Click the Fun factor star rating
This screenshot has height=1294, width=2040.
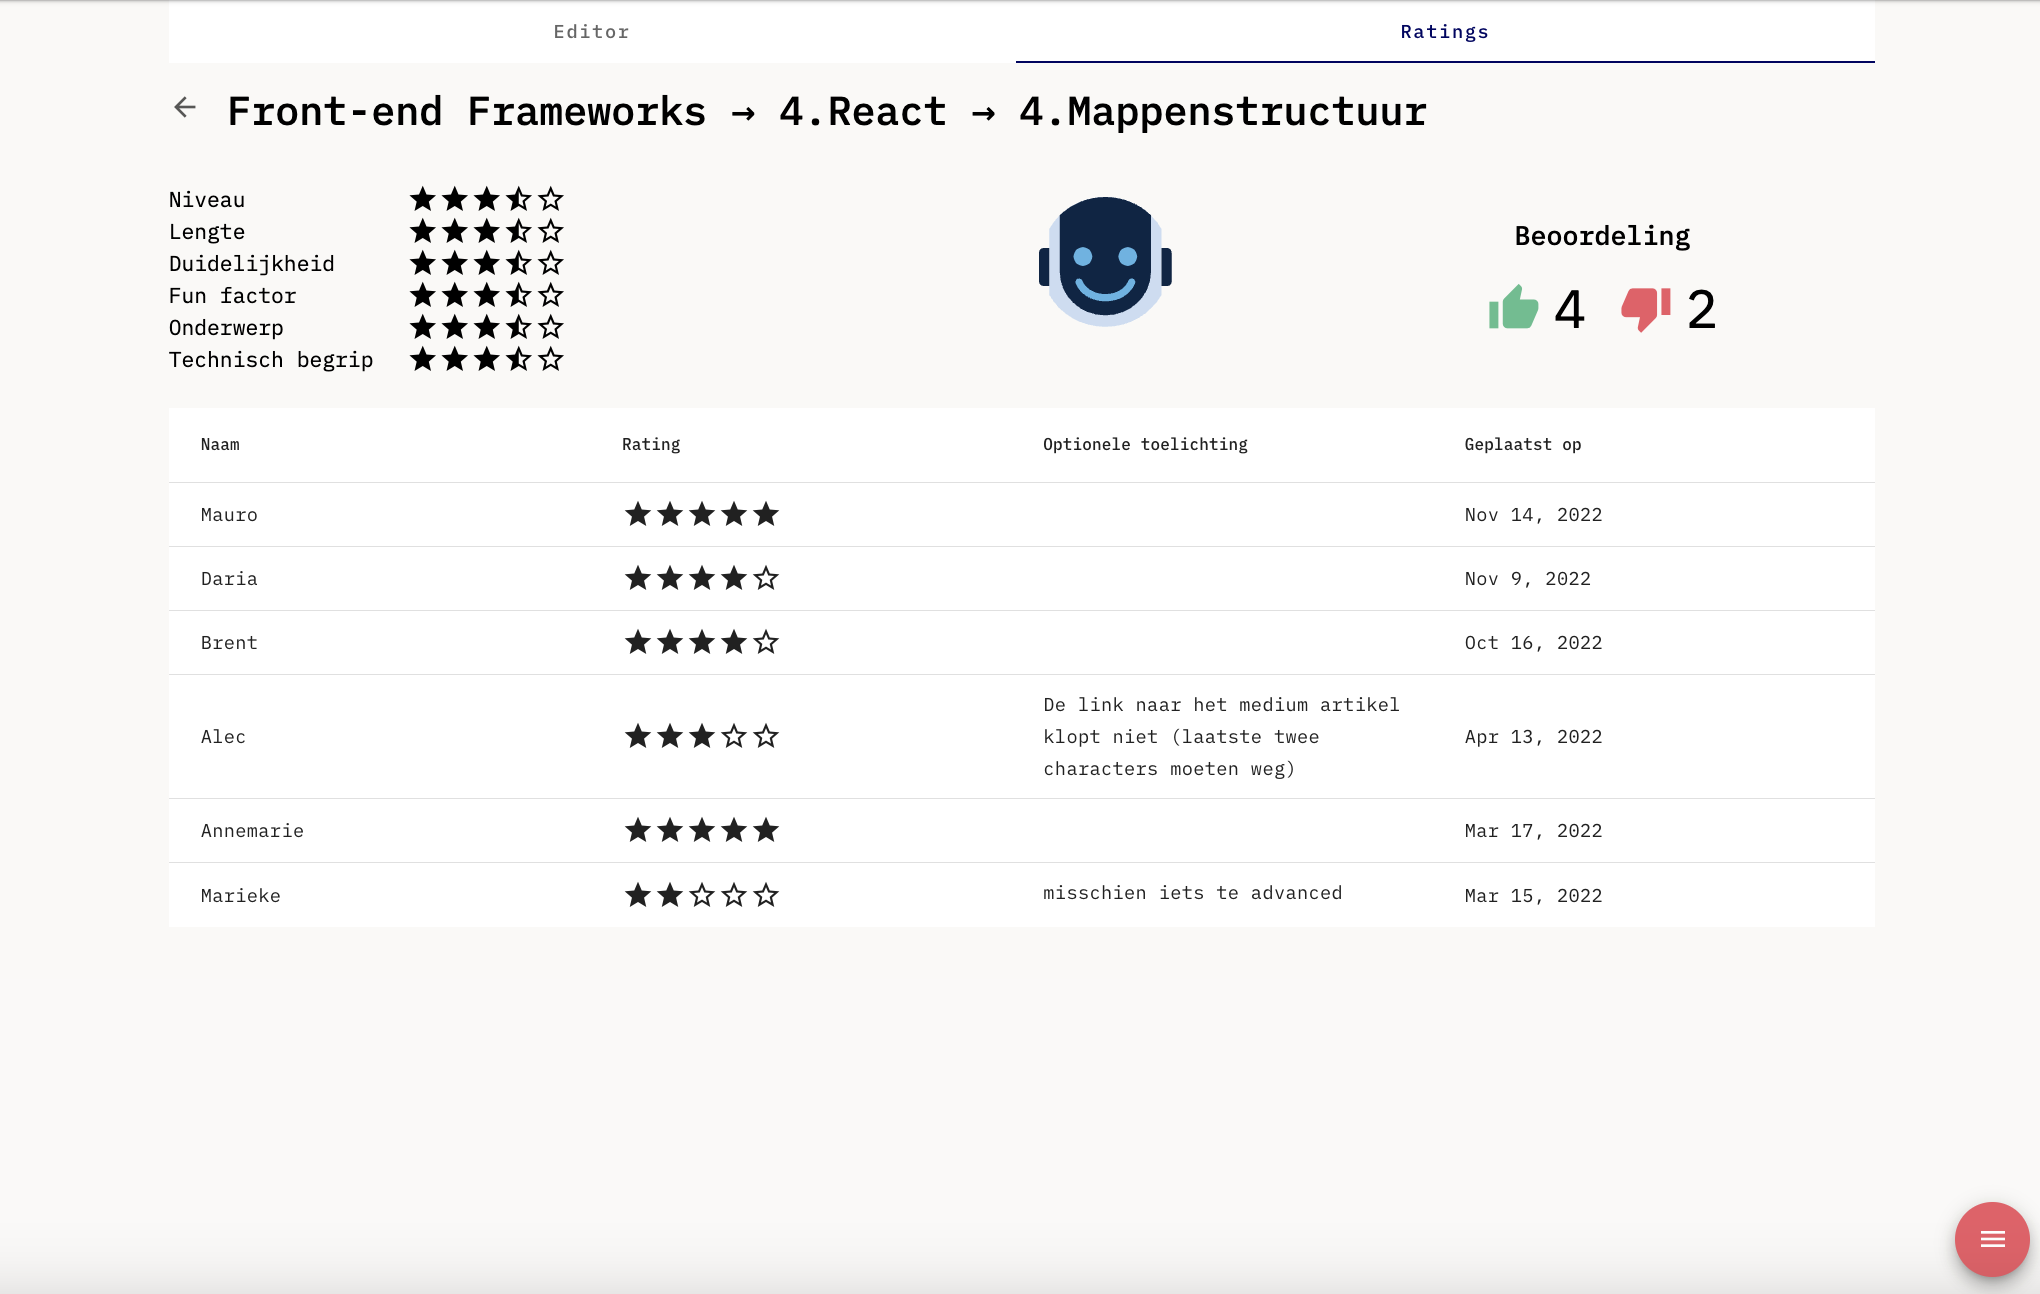coord(487,295)
